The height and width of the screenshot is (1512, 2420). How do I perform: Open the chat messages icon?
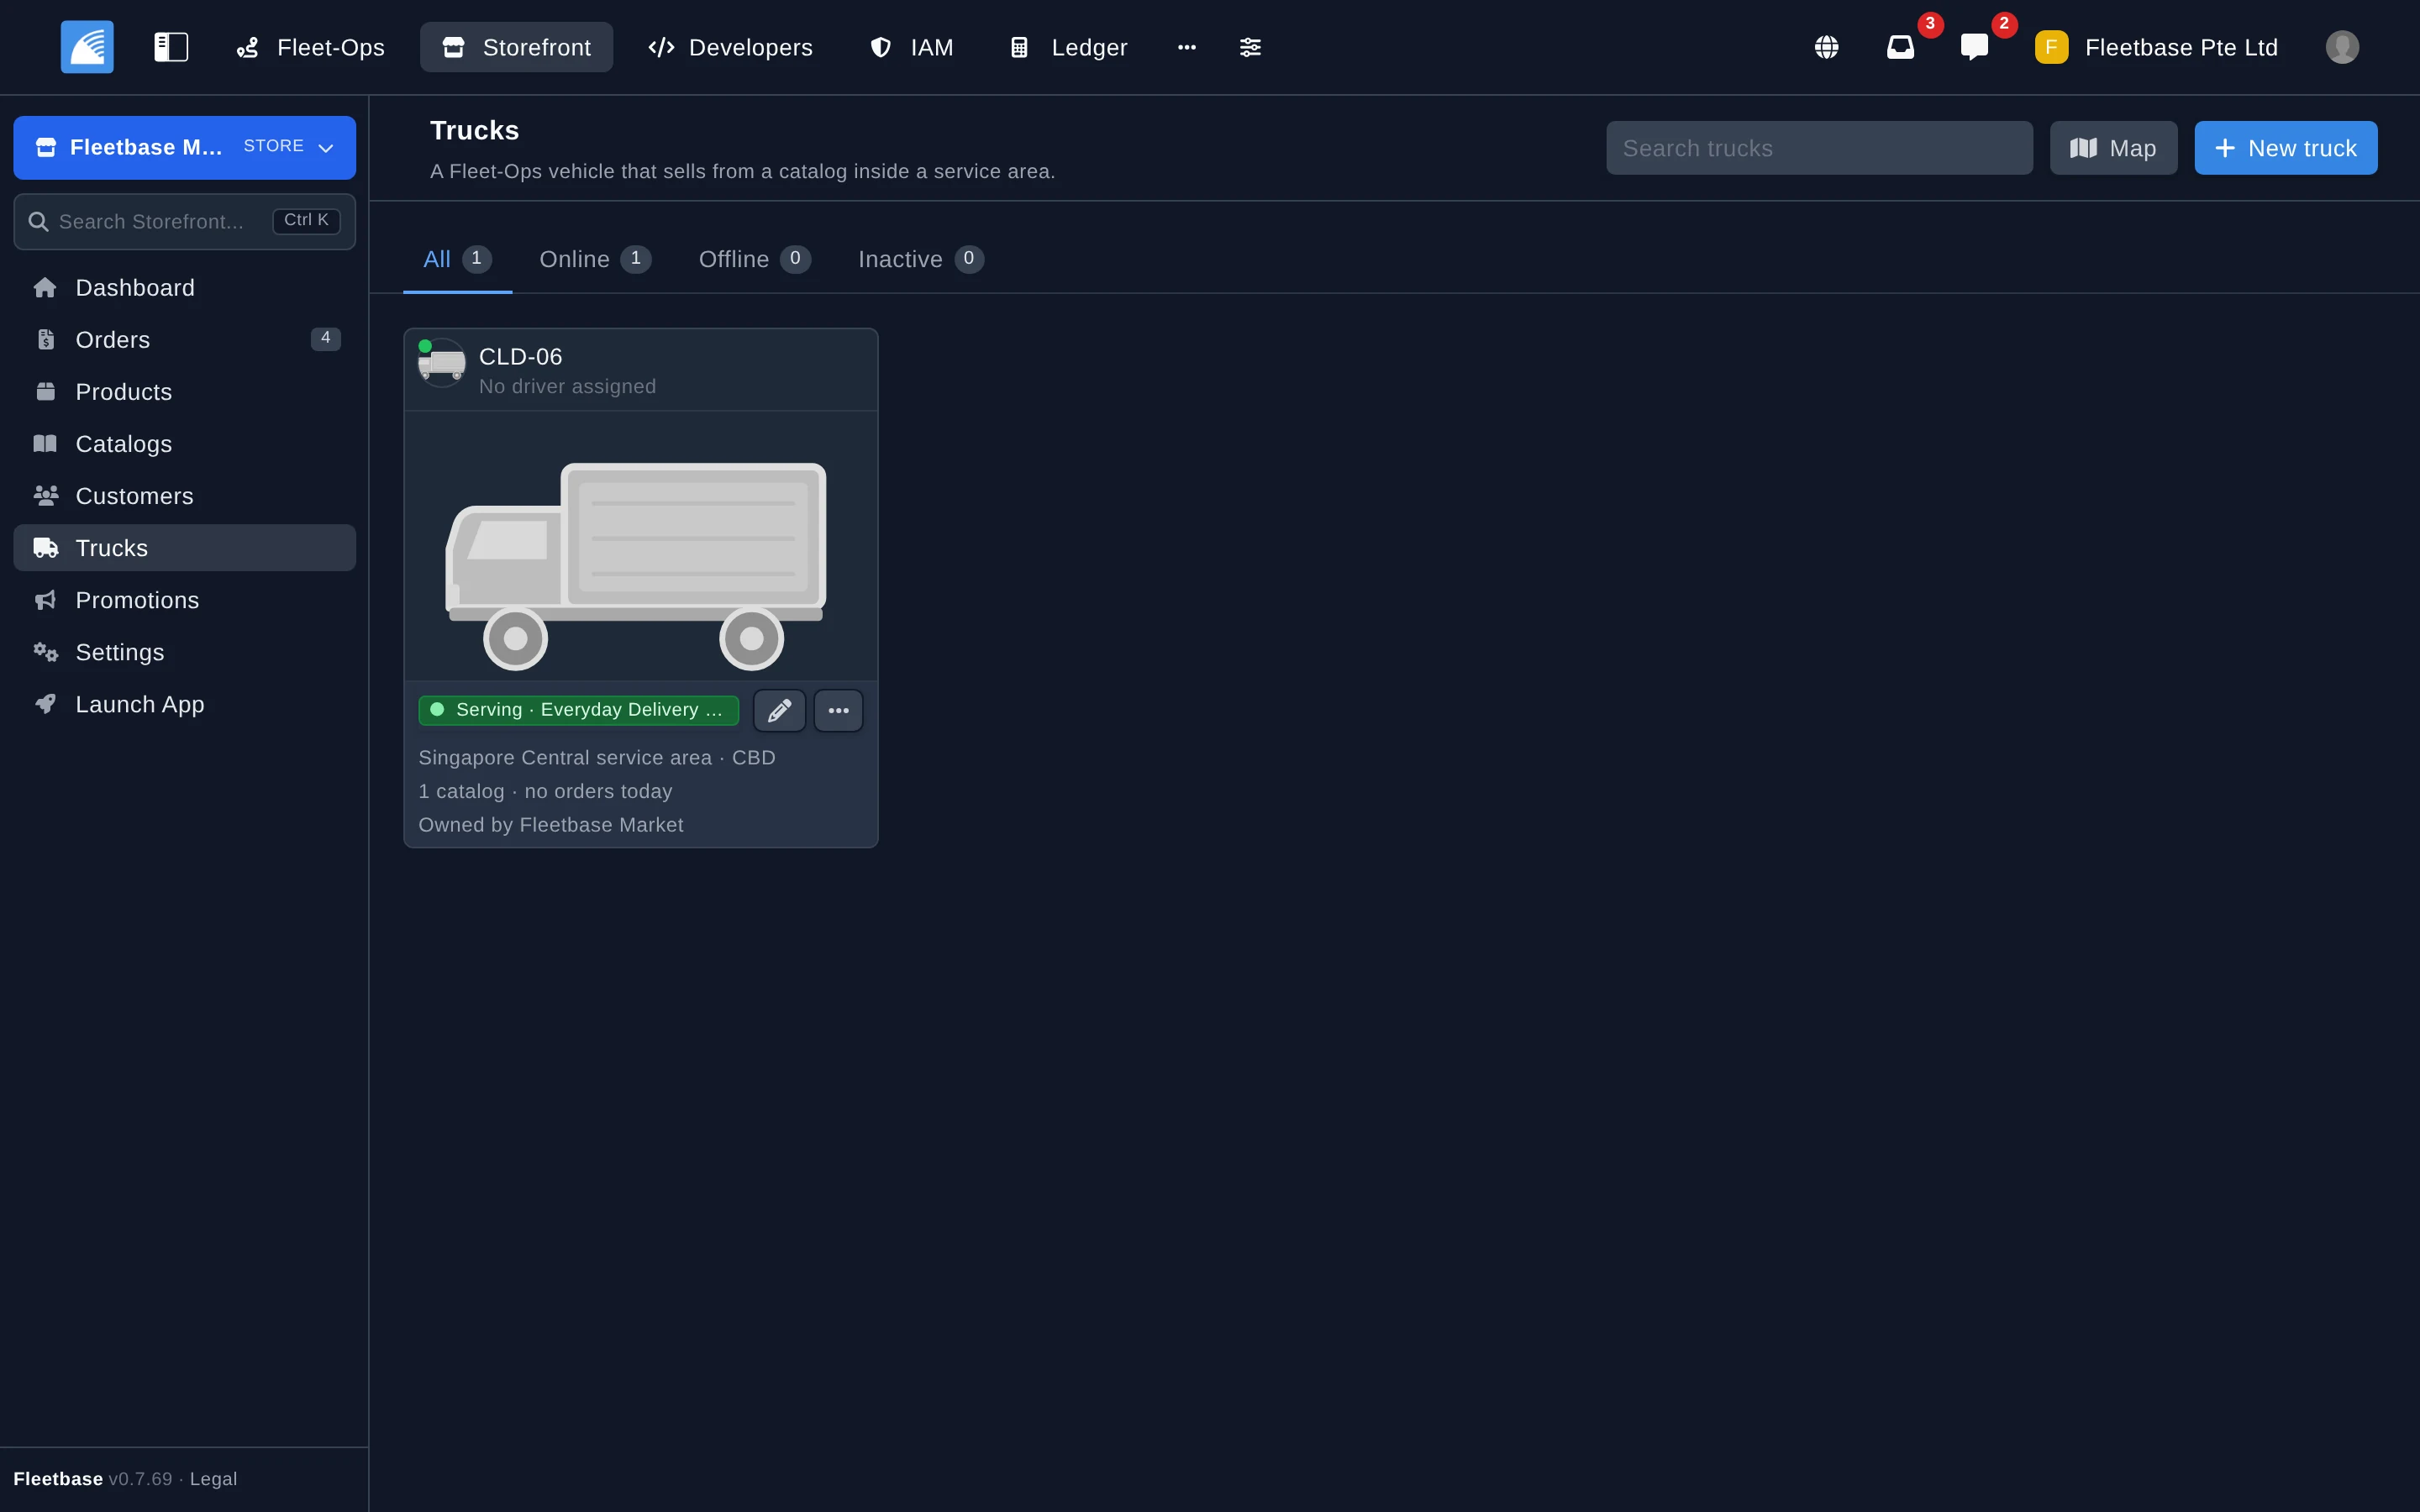[1974, 47]
